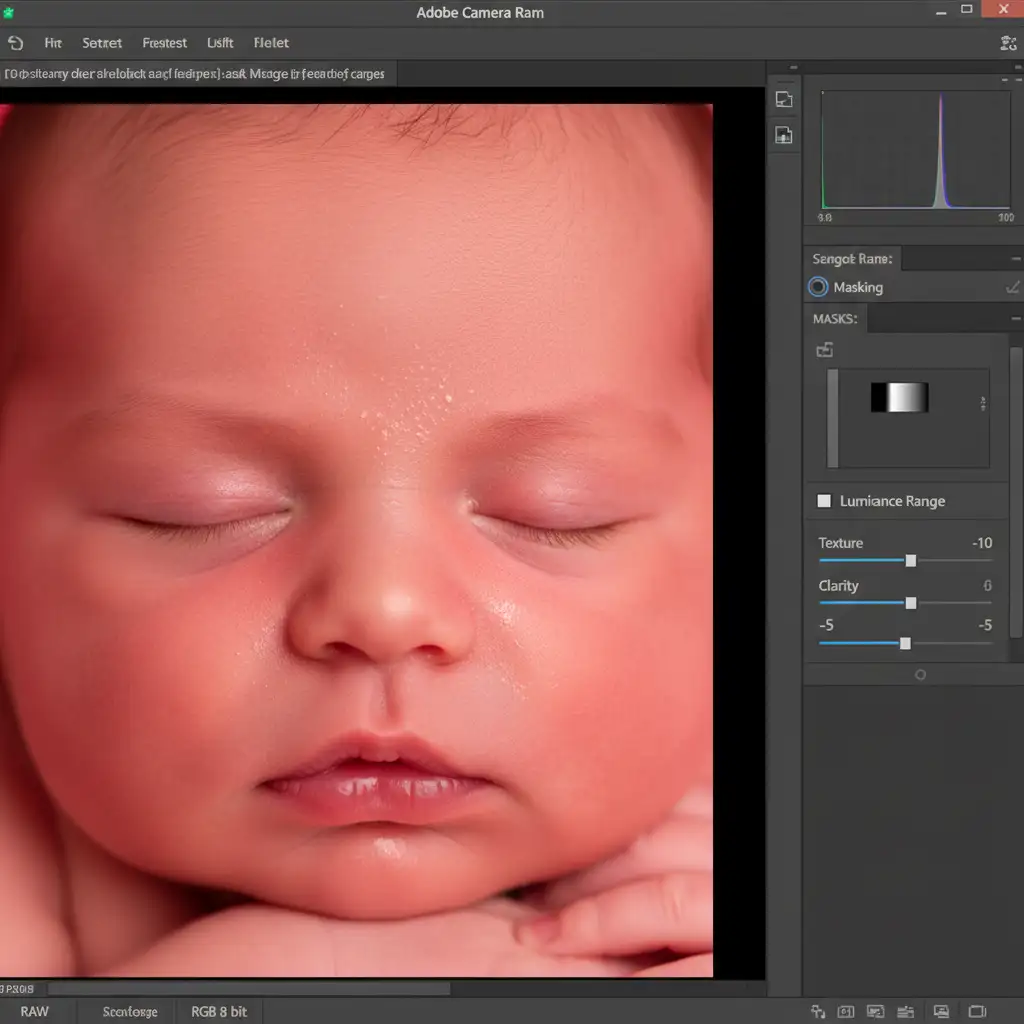Enable the Lumiance Range checkbox
The image size is (1024, 1024).
coord(824,501)
